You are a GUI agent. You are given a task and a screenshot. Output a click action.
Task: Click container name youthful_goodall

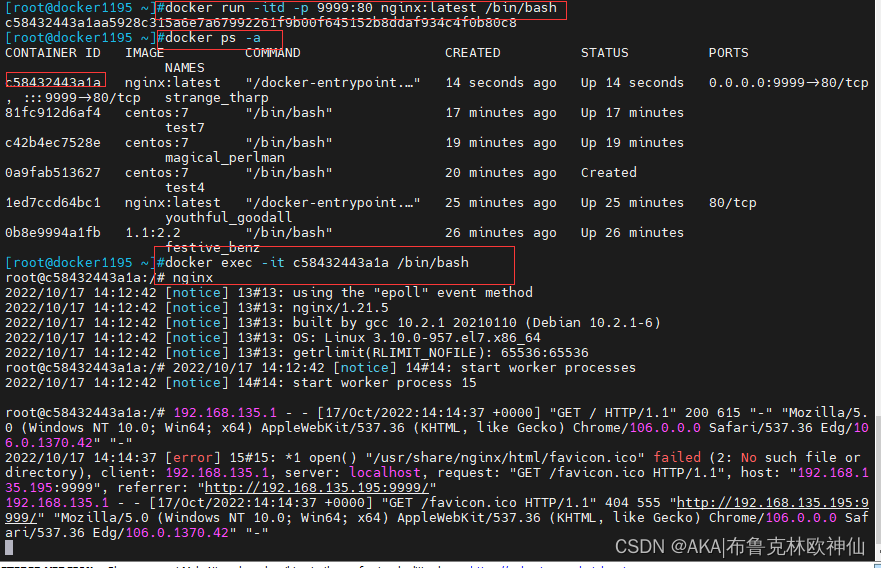coord(229,217)
